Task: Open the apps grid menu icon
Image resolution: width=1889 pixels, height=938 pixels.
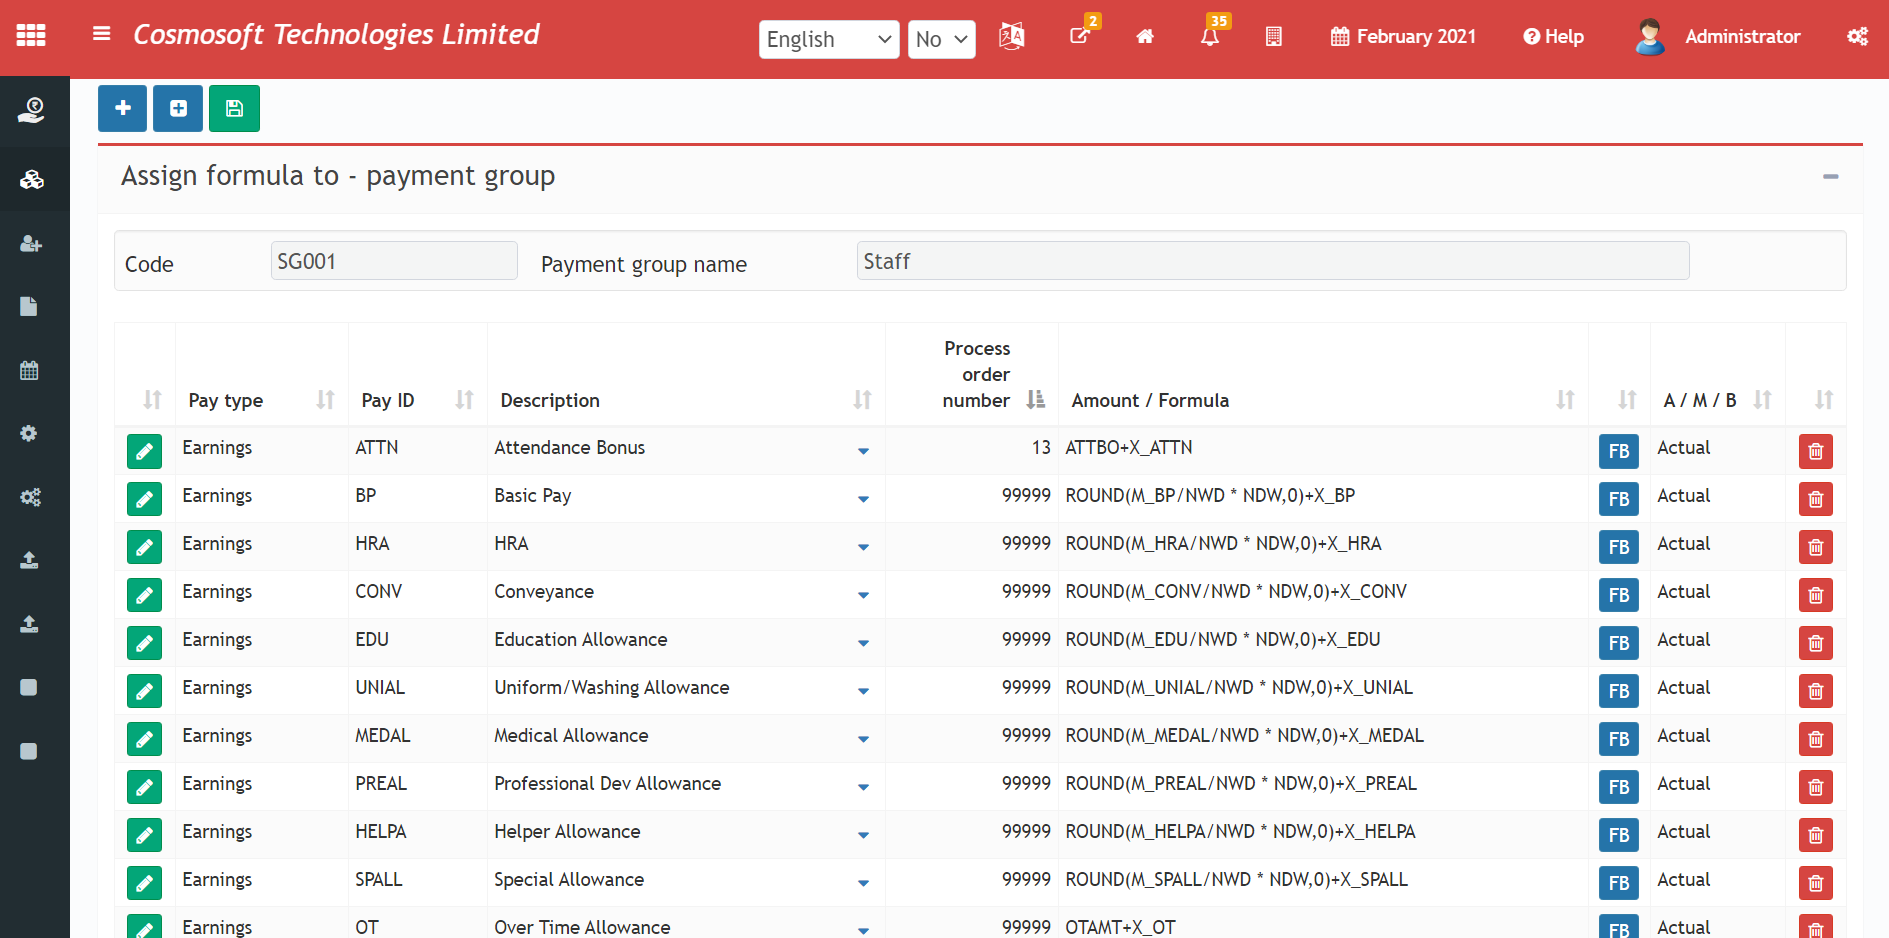Action: tap(31, 35)
